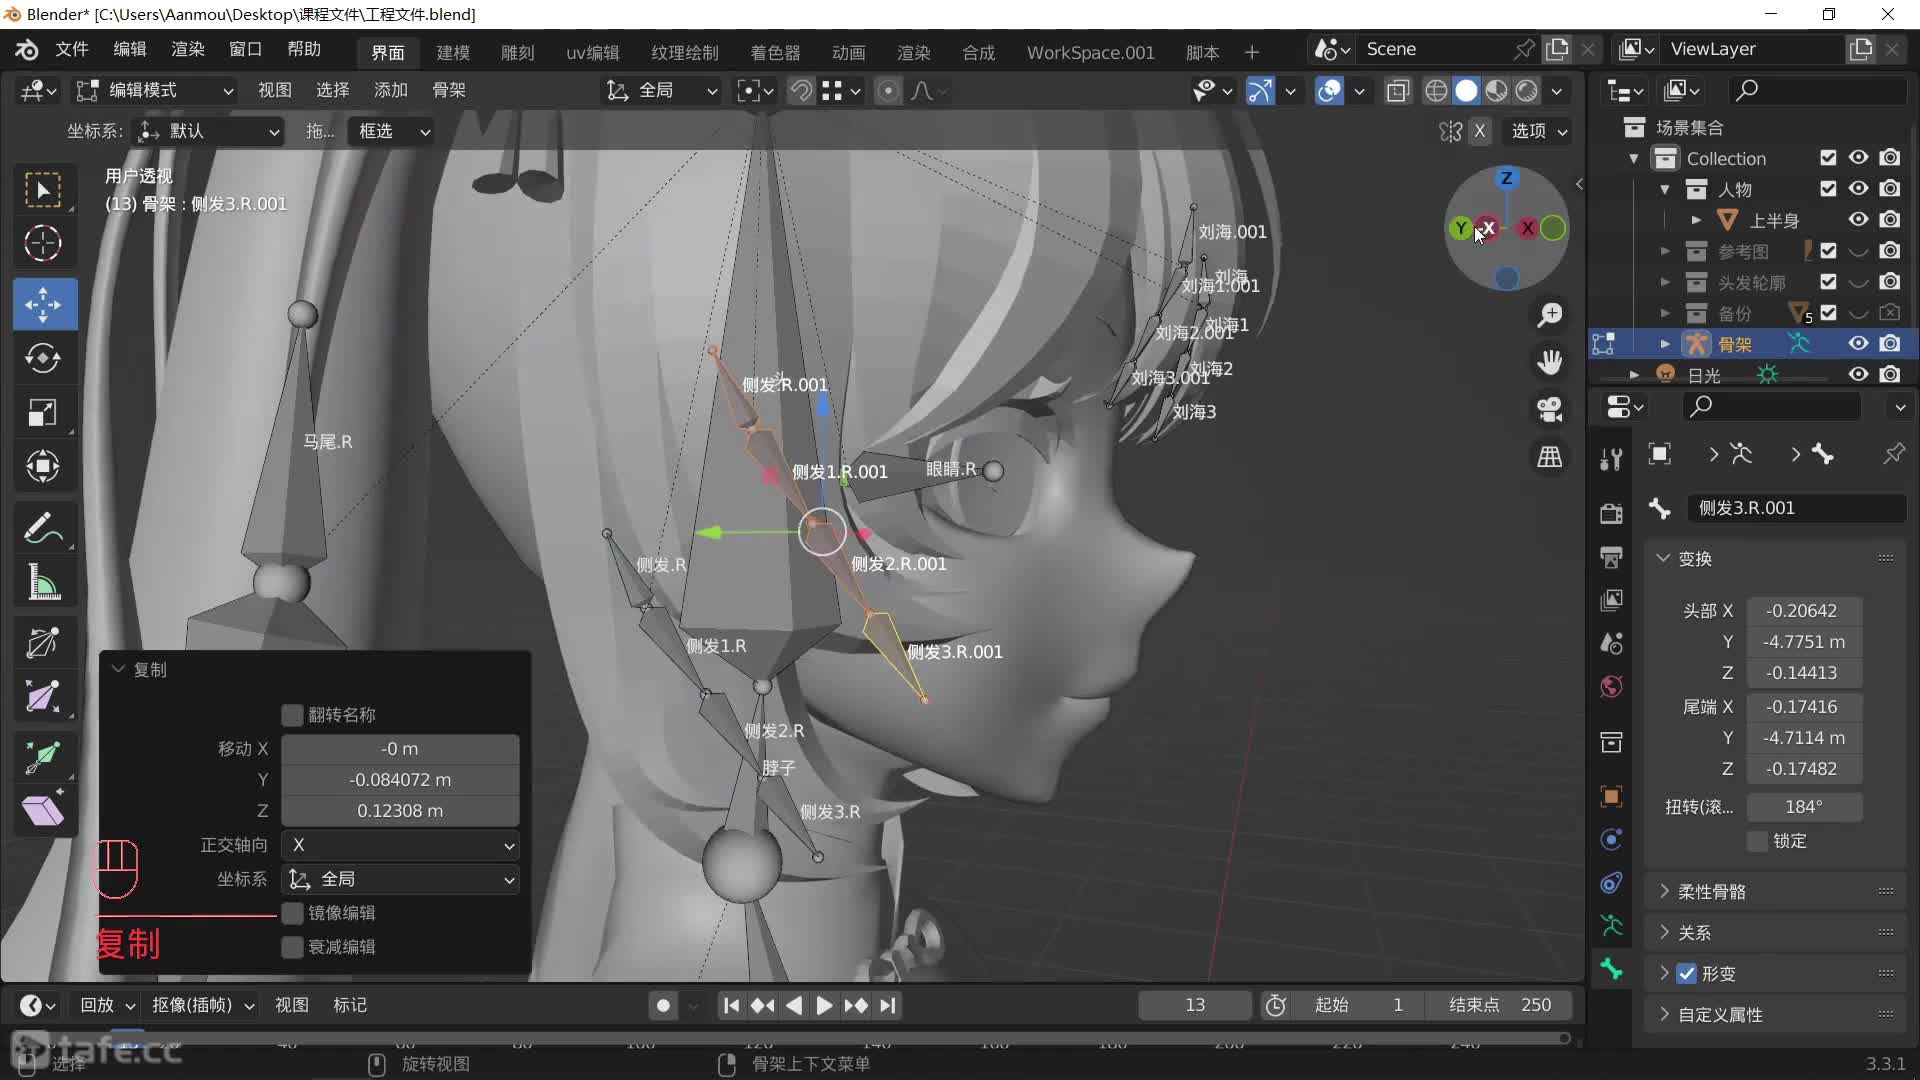Click the 扭转 roll 184° slider field

[x=1804, y=807]
